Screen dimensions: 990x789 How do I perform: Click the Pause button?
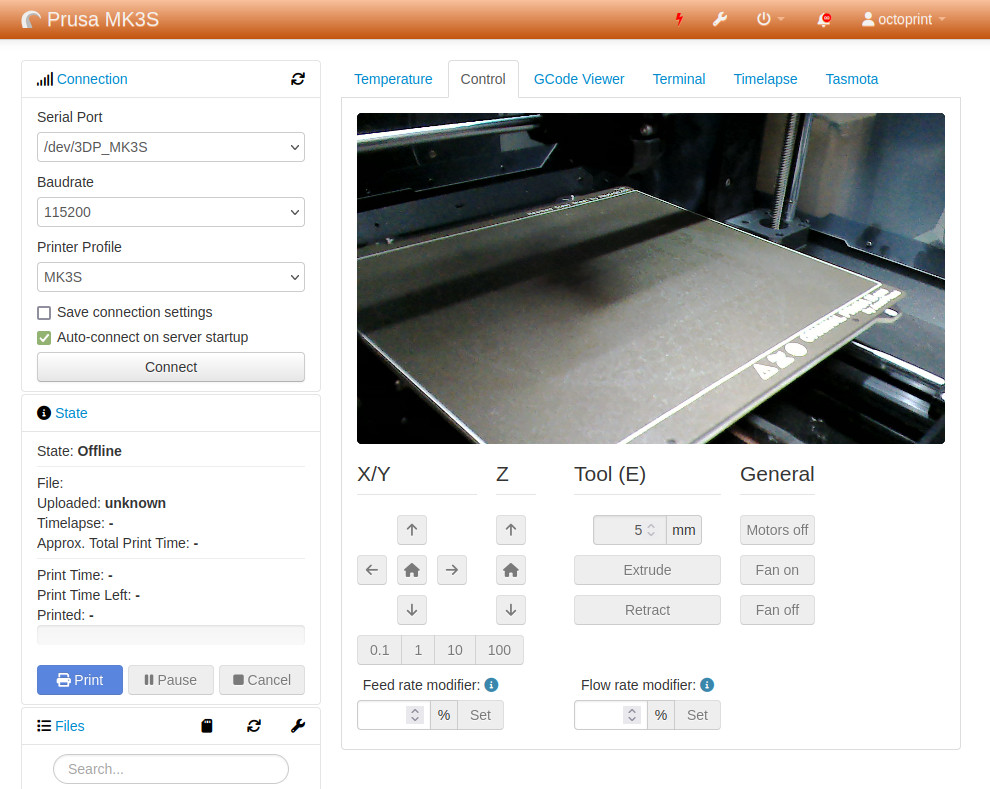click(x=171, y=680)
